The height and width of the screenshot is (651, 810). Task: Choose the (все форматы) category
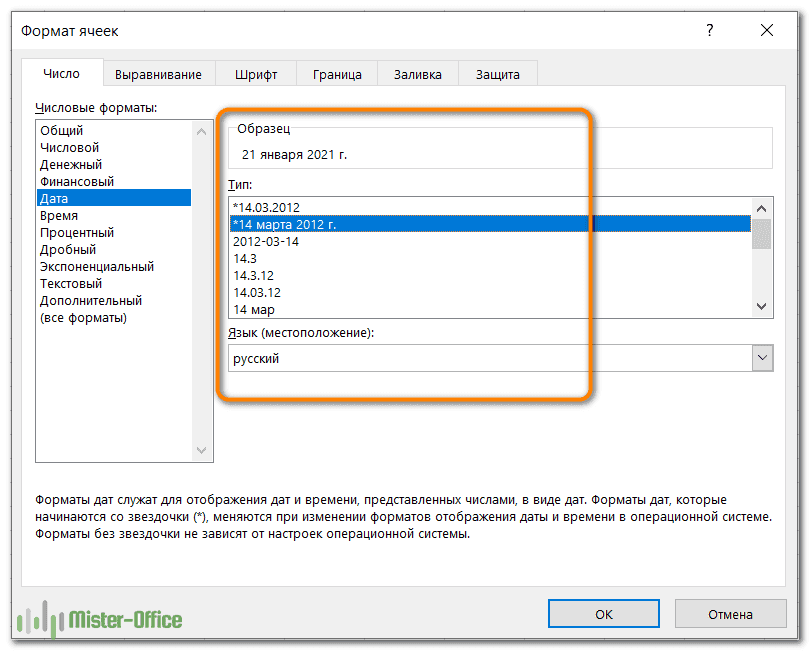point(83,318)
